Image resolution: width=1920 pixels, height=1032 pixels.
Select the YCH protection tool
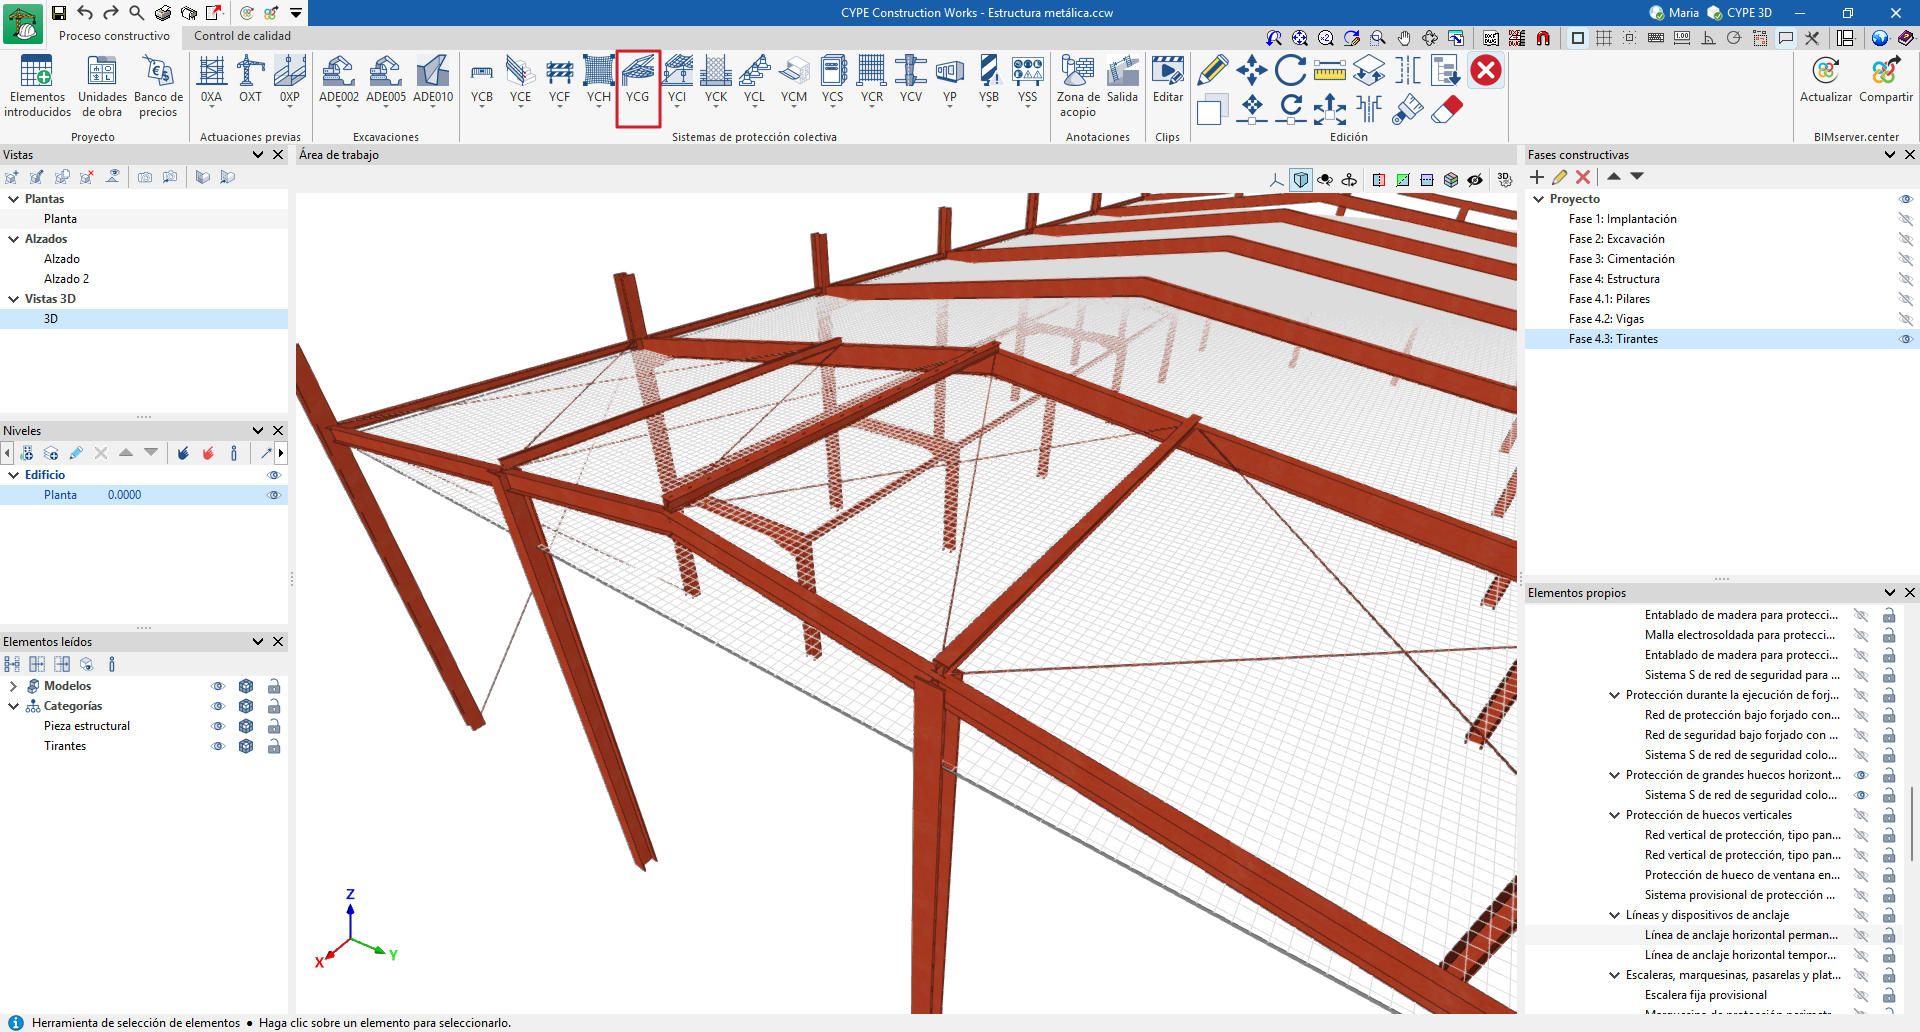(x=598, y=80)
